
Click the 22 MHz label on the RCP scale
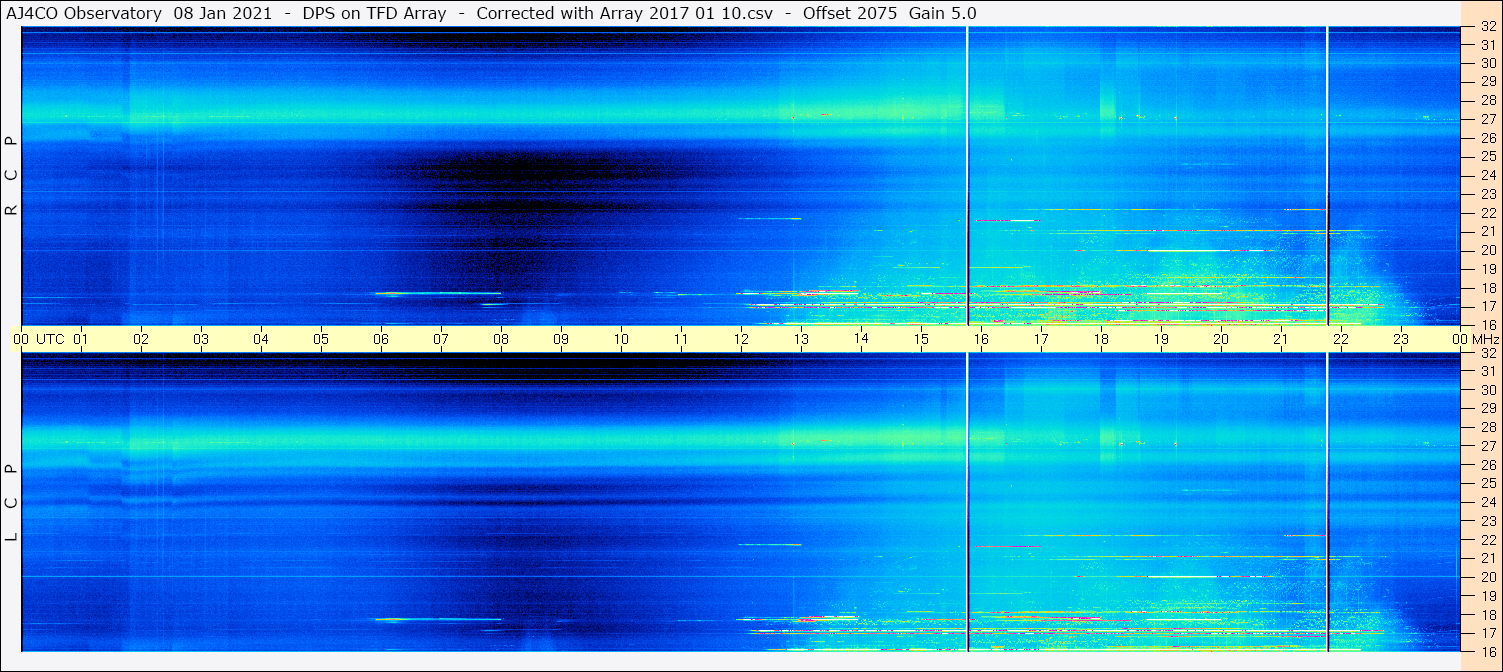pos(1488,213)
